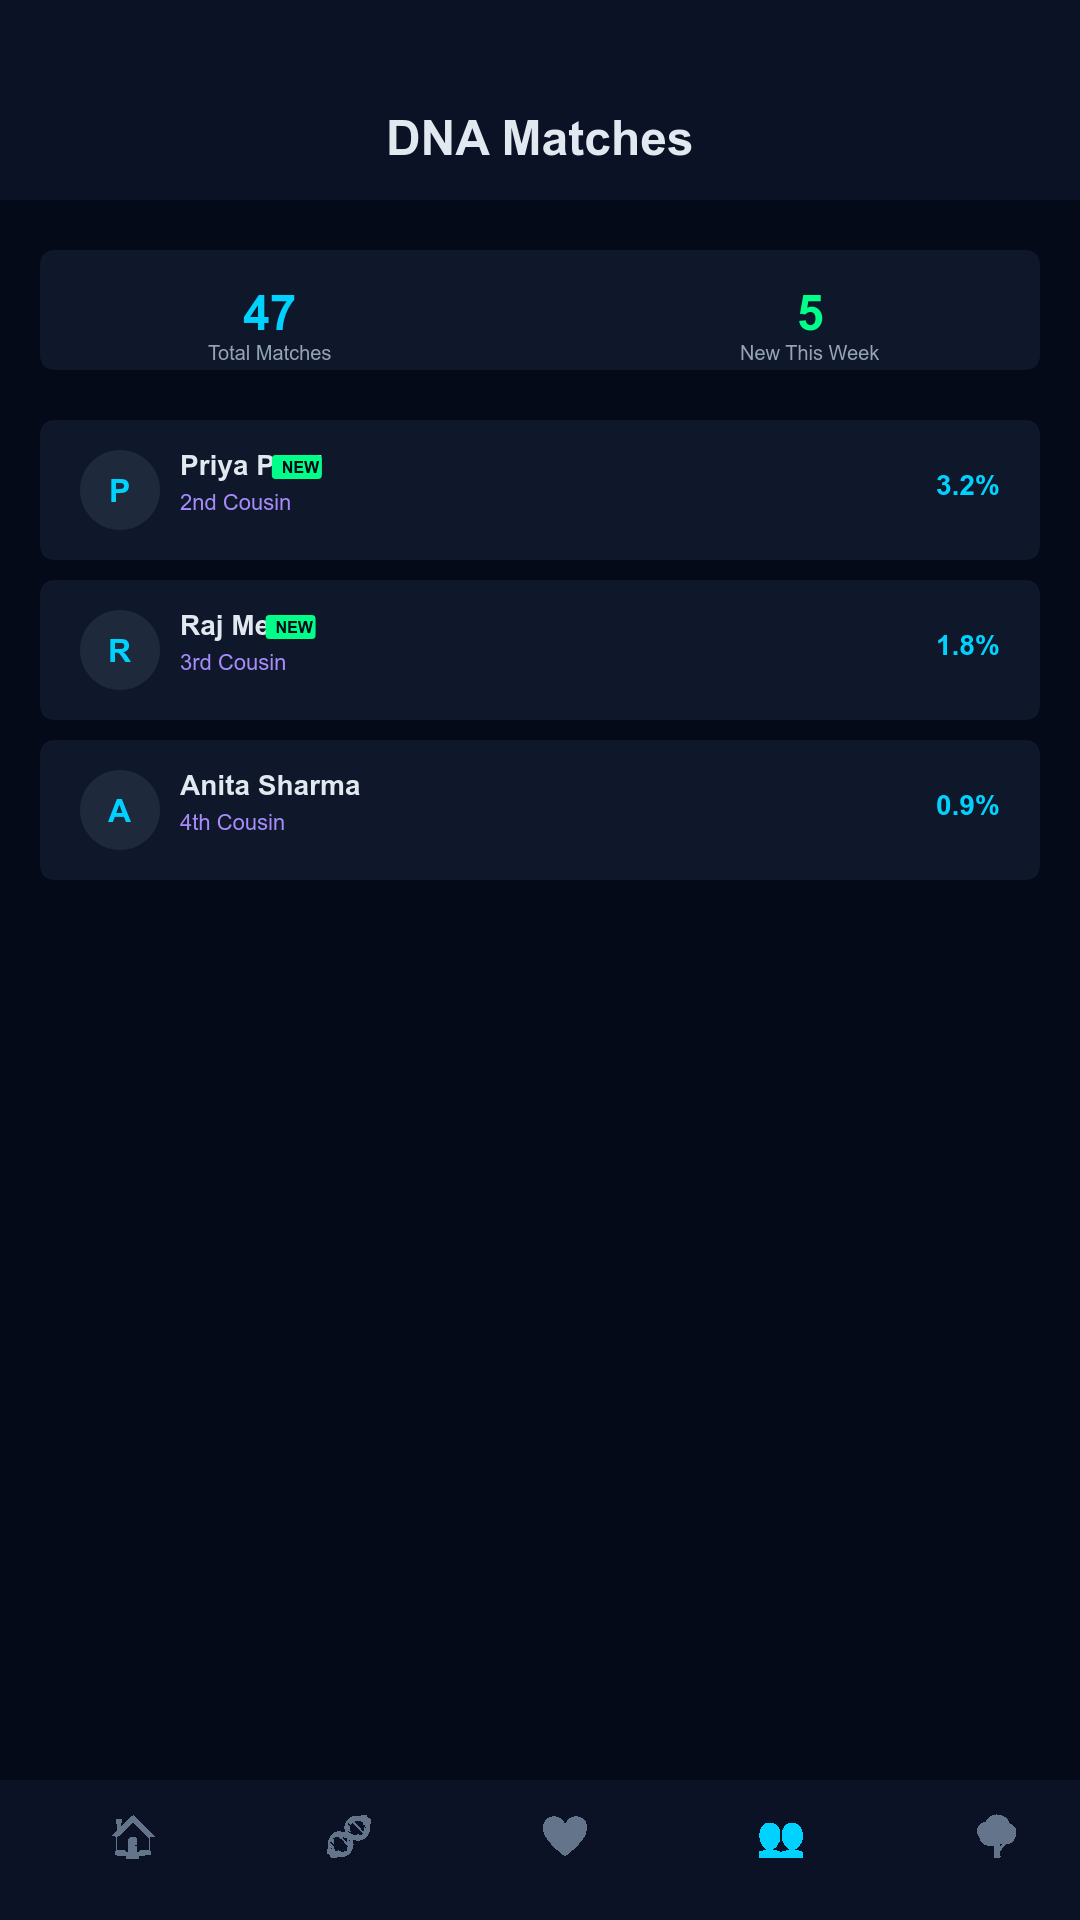The image size is (1080, 1920).
Task: Click the DNA Matches page title
Action: [540, 138]
